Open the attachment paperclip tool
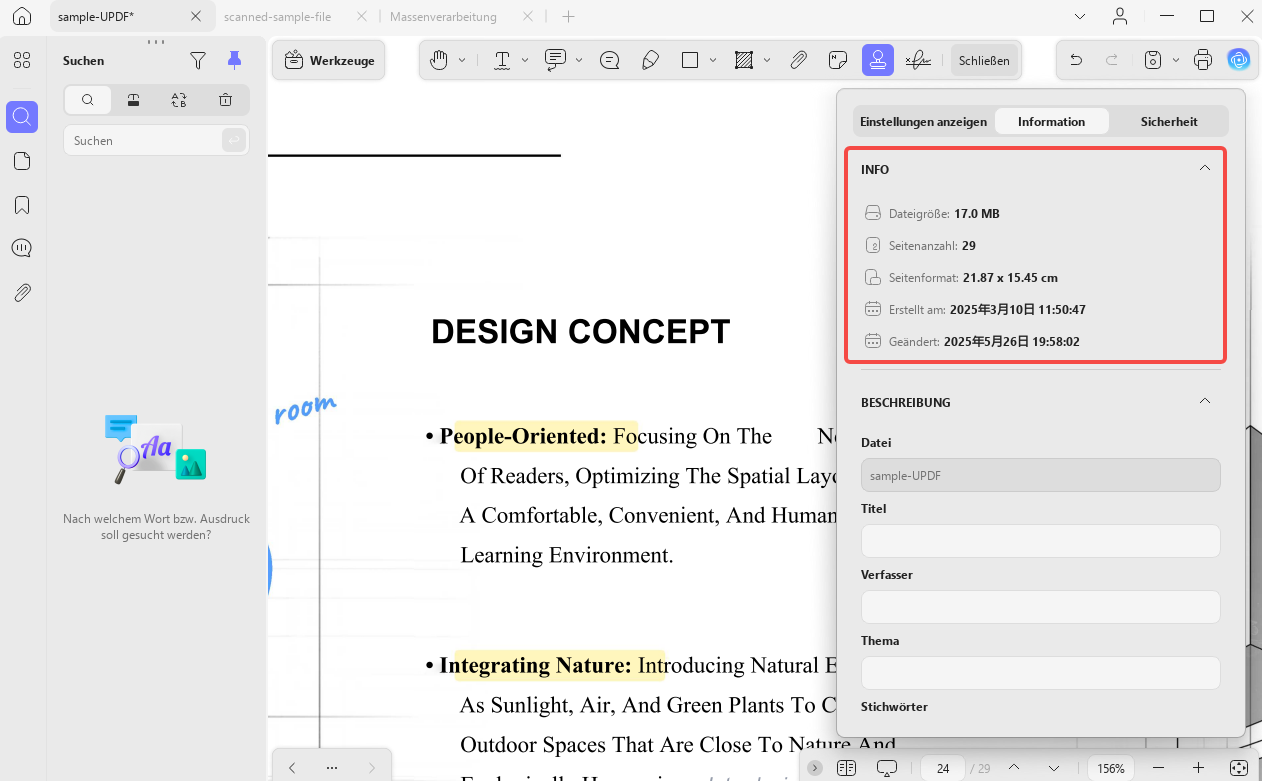This screenshot has height=781, width=1262. tap(798, 60)
